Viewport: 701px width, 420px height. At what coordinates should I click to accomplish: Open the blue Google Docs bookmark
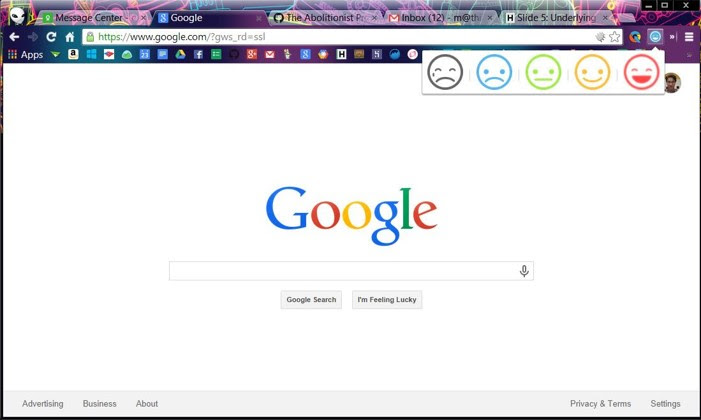[x=162, y=54]
